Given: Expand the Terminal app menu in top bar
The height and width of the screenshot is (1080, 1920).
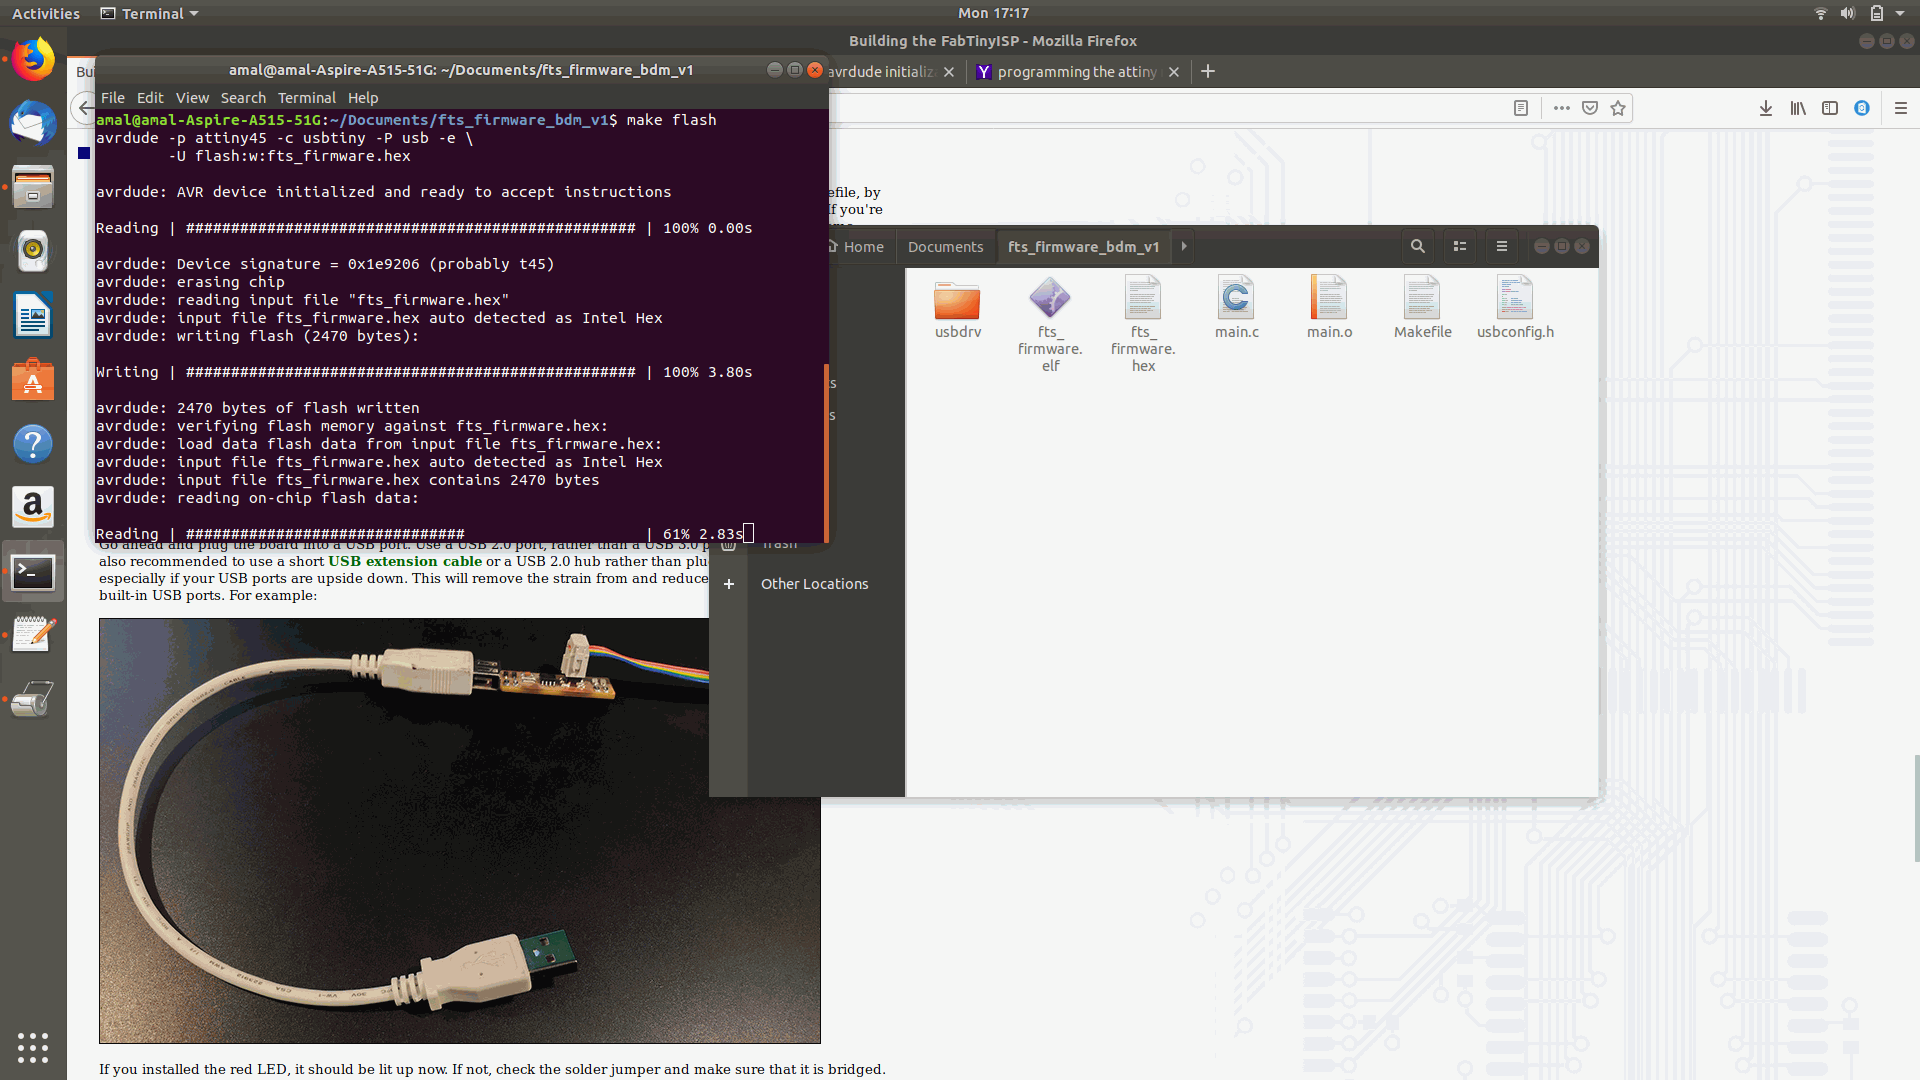Looking at the screenshot, I should pos(150,13).
